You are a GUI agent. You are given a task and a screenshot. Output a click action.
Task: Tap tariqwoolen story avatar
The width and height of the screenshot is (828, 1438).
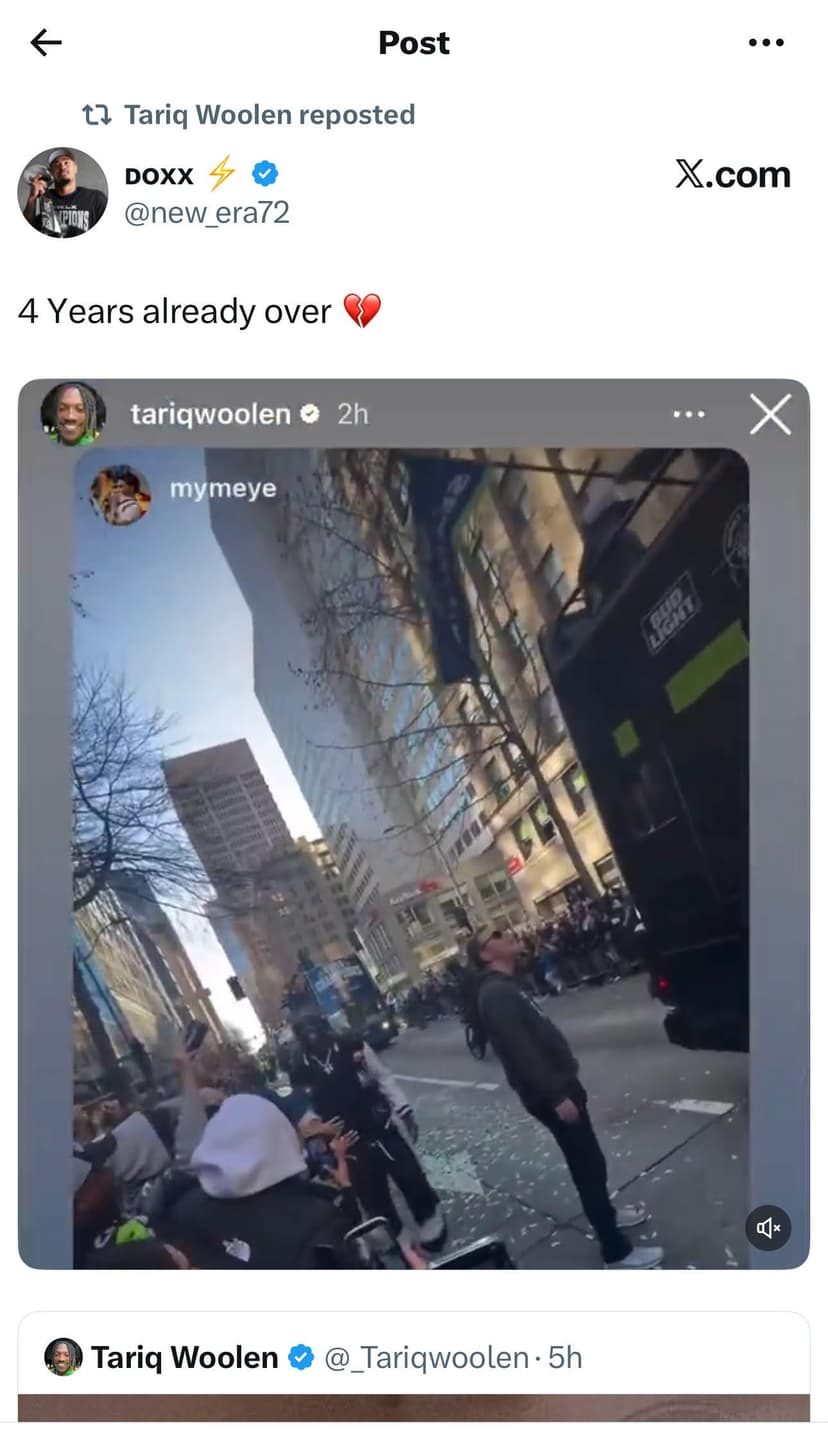tap(73, 413)
